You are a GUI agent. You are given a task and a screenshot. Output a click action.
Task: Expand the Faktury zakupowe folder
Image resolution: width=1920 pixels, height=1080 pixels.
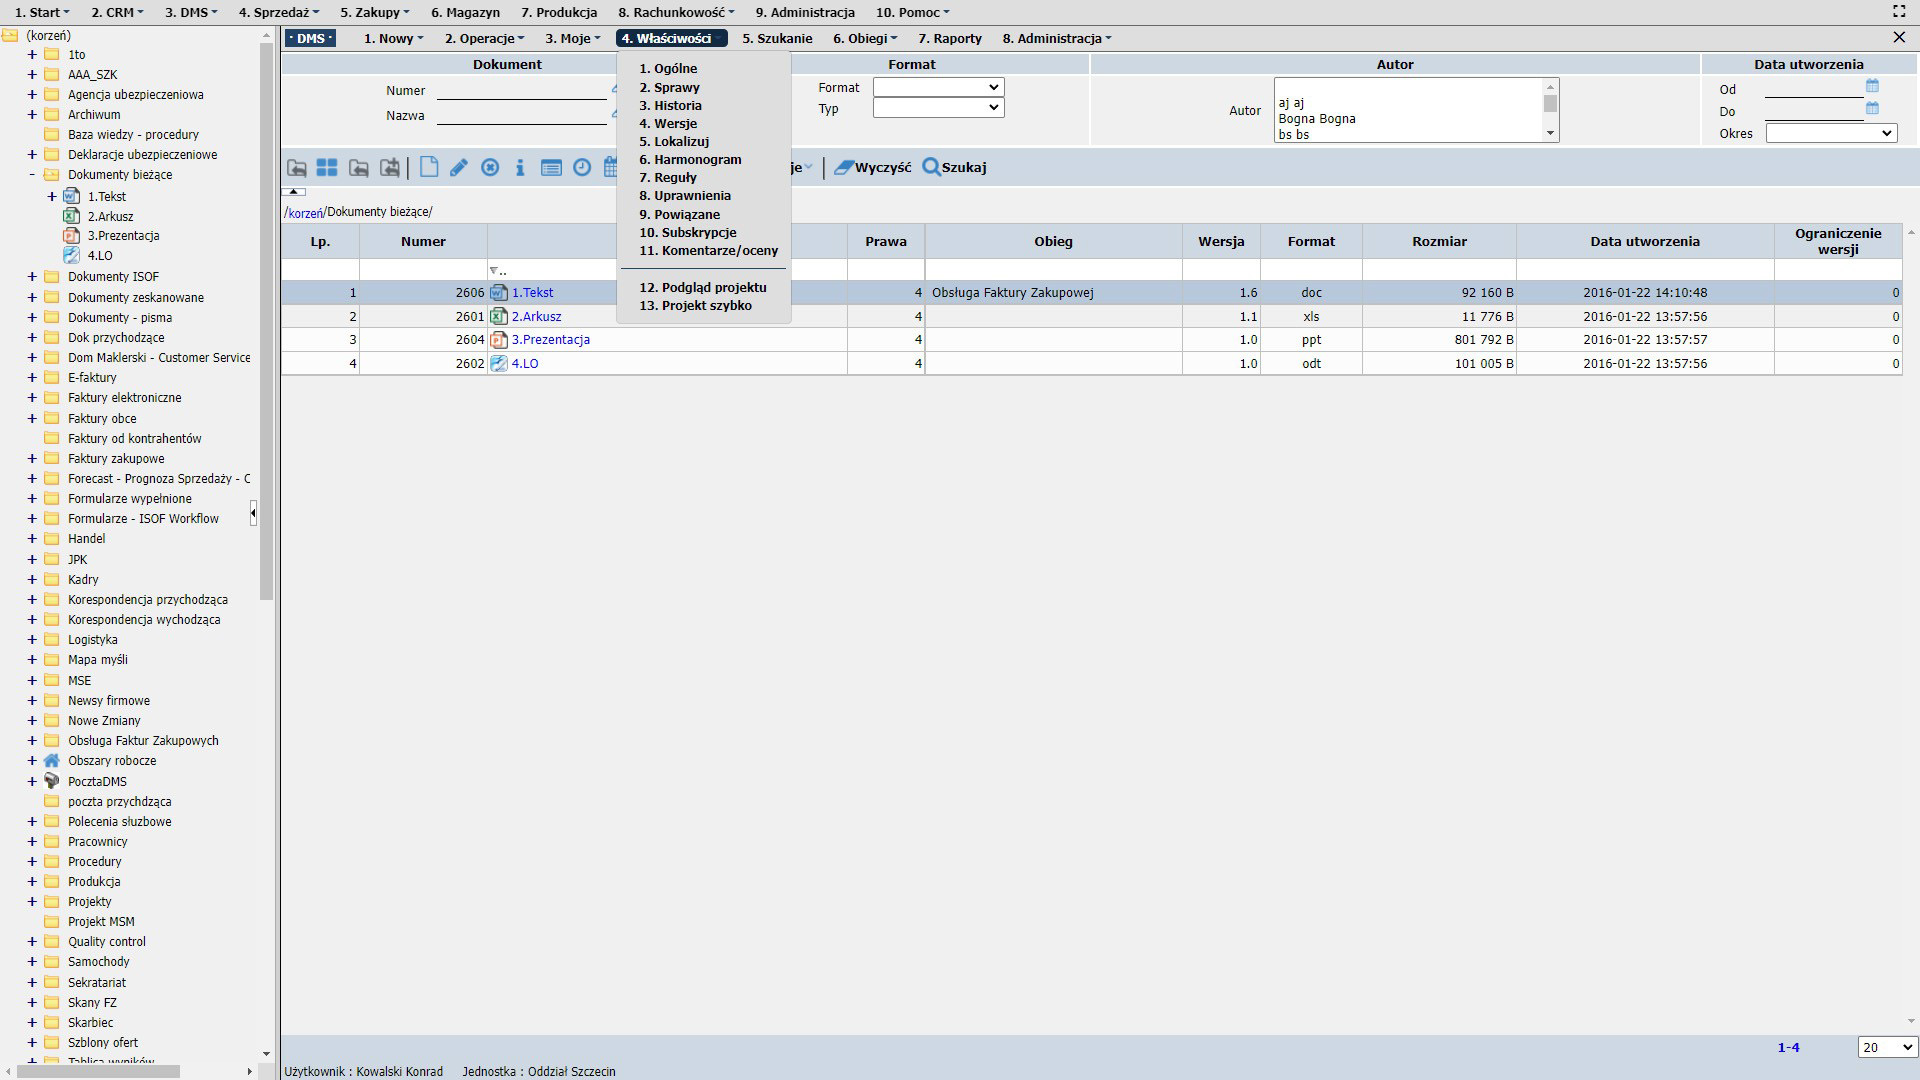tap(32, 459)
